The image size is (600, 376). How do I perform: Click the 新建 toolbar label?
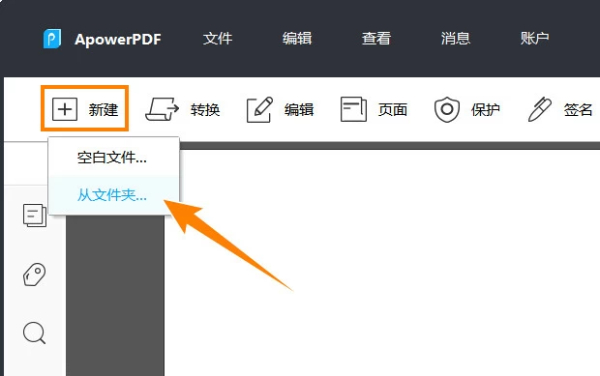coord(103,110)
